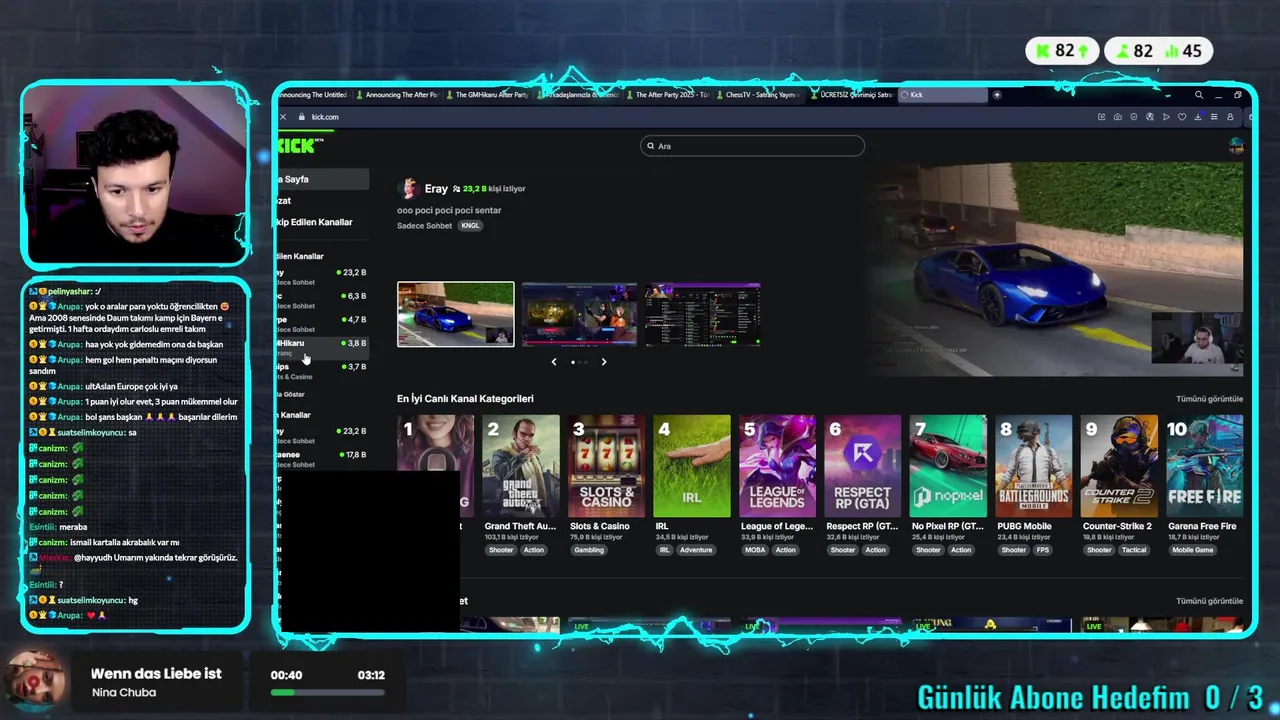Click the heart bookmark icon in browser toolbar

coord(1182,117)
